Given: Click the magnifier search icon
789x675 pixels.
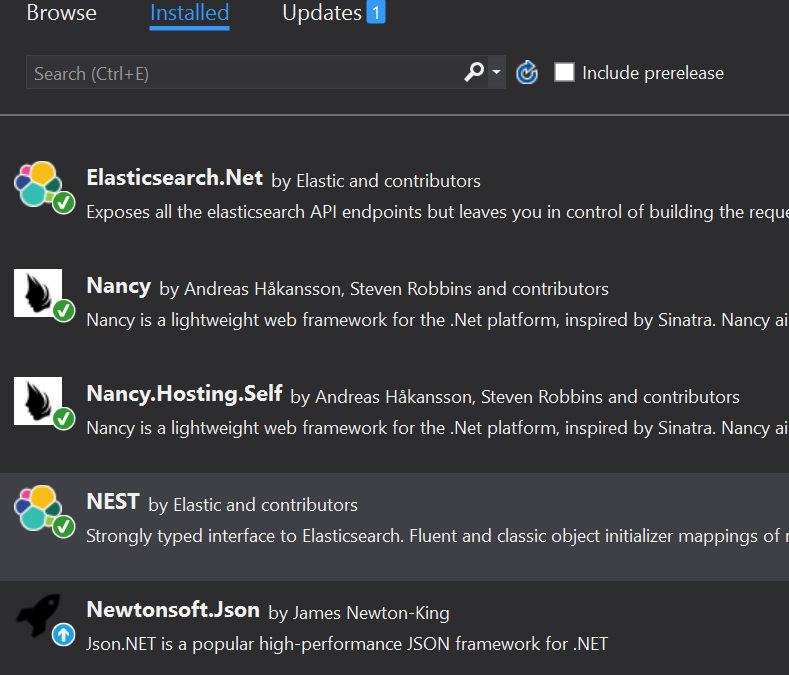Looking at the screenshot, I should pyautogui.click(x=474, y=72).
